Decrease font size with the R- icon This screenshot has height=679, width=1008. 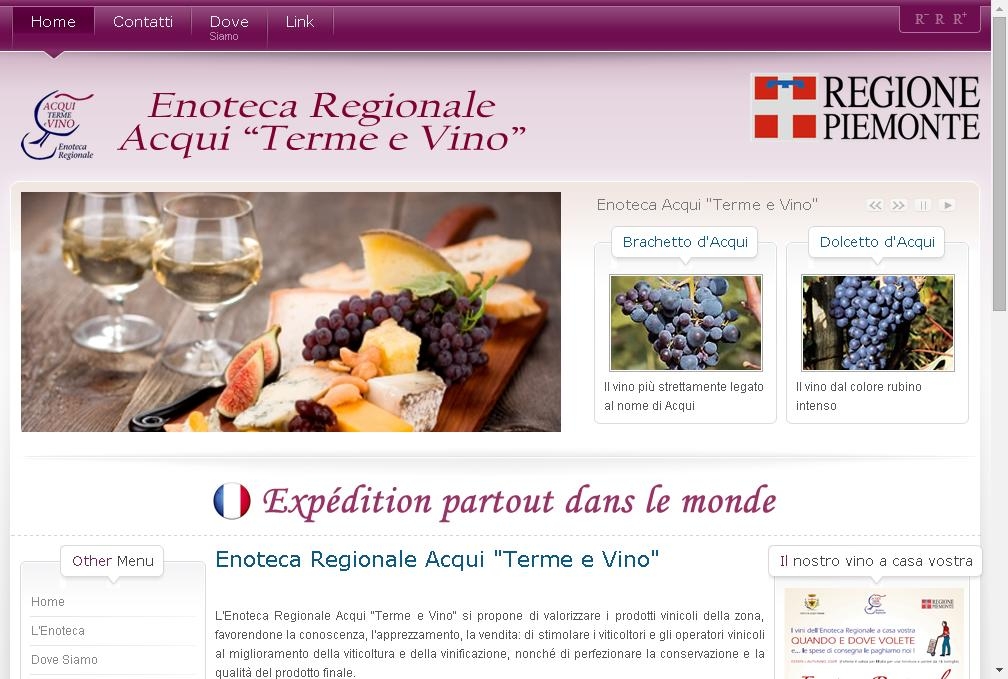pyautogui.click(x=921, y=19)
